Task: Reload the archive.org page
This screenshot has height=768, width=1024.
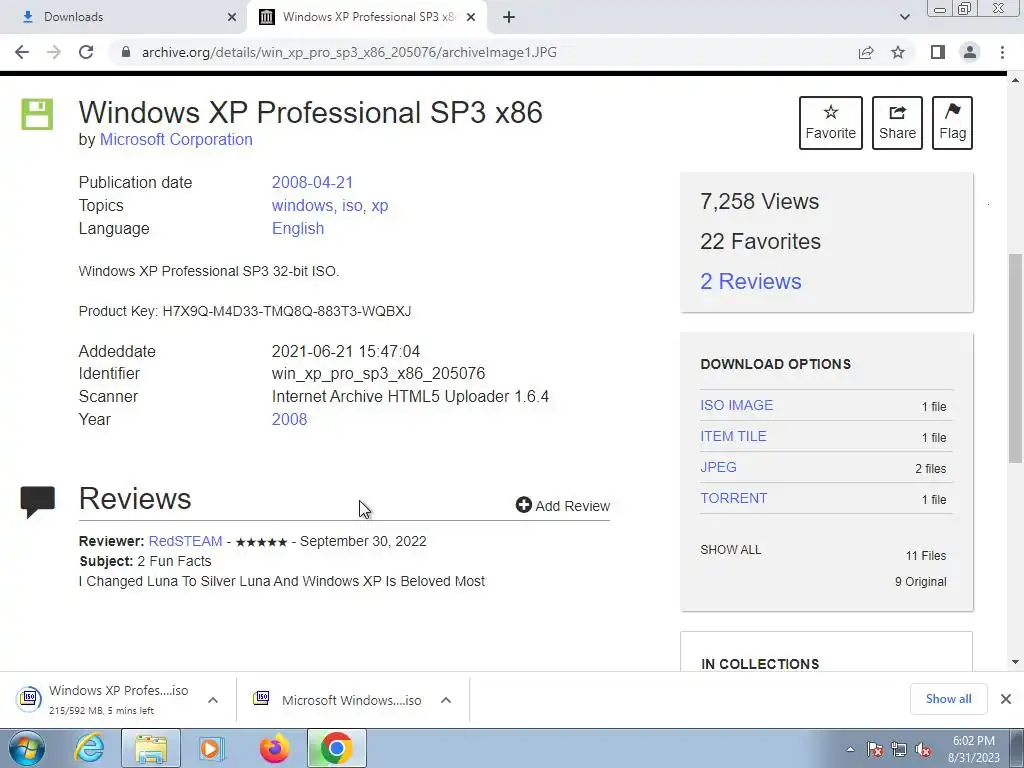Action: [86, 52]
